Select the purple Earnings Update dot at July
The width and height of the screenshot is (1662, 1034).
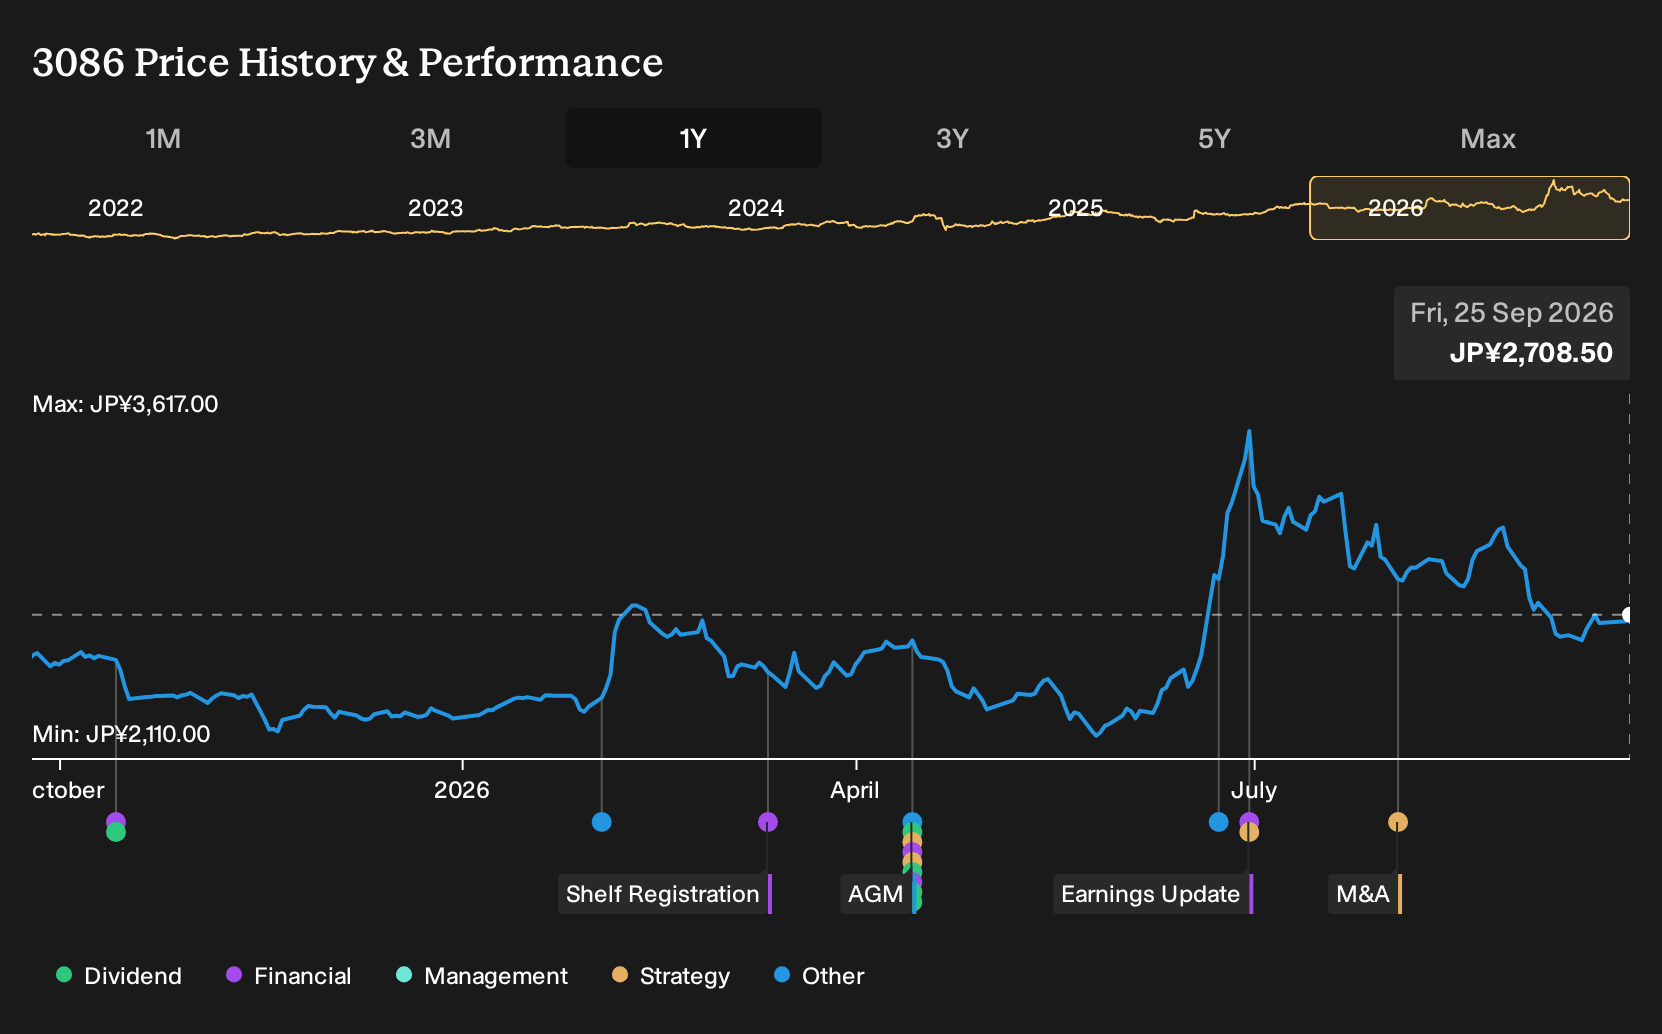(x=1249, y=819)
